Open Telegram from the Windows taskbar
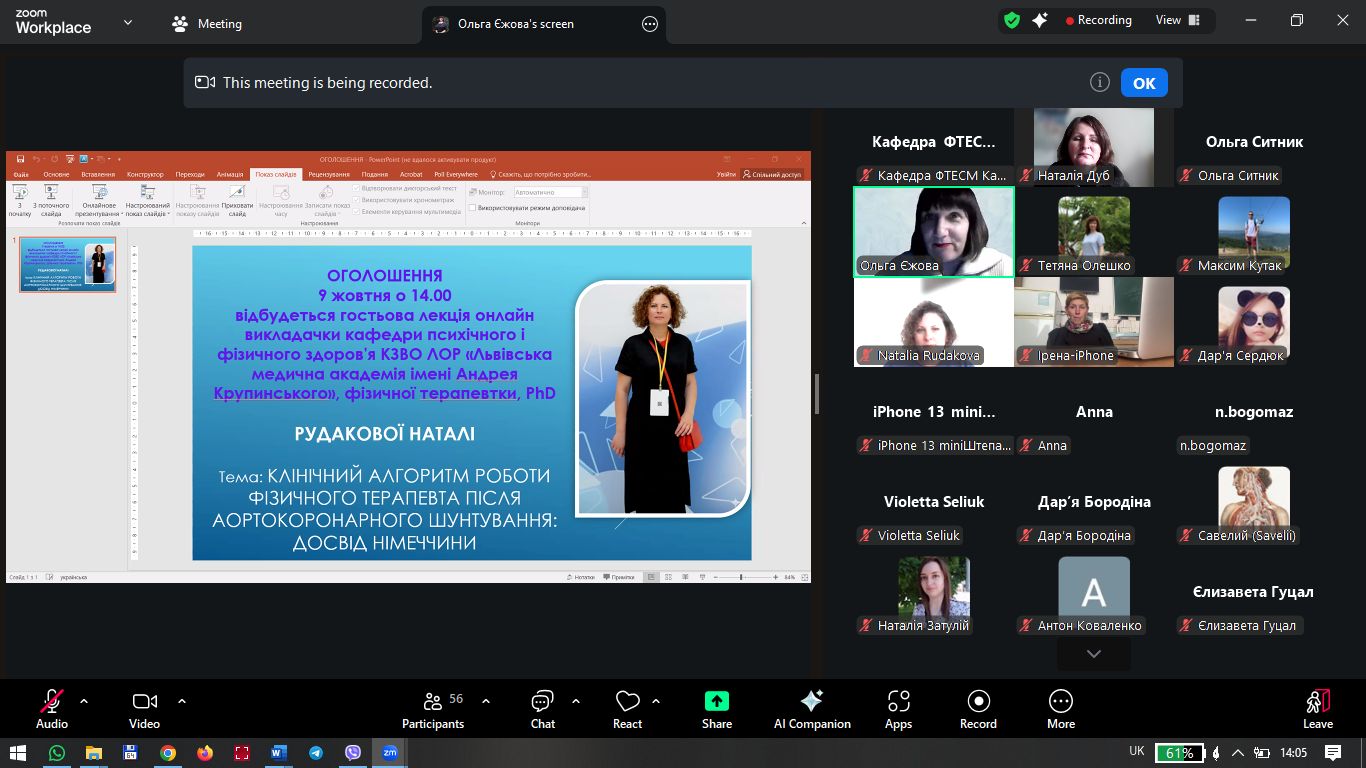 316,753
